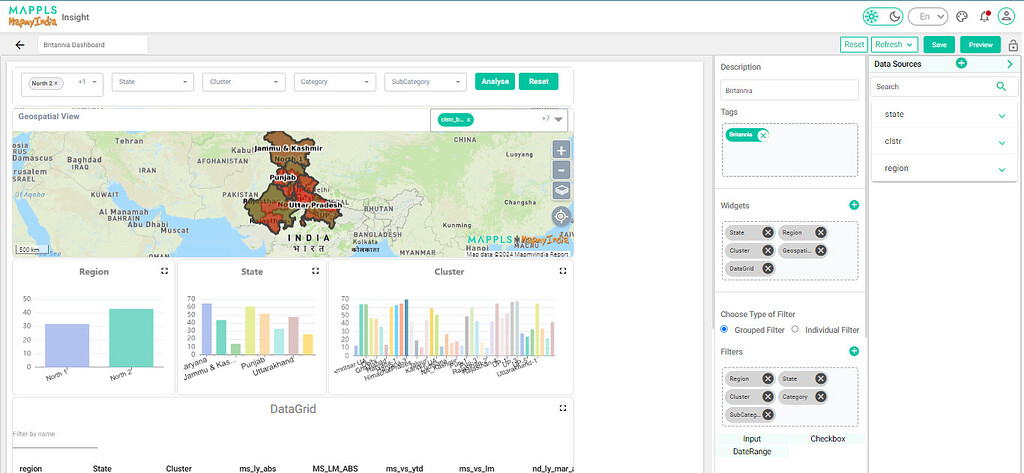Open the Category filter dropdown
The image size is (1024, 473).
point(335,82)
